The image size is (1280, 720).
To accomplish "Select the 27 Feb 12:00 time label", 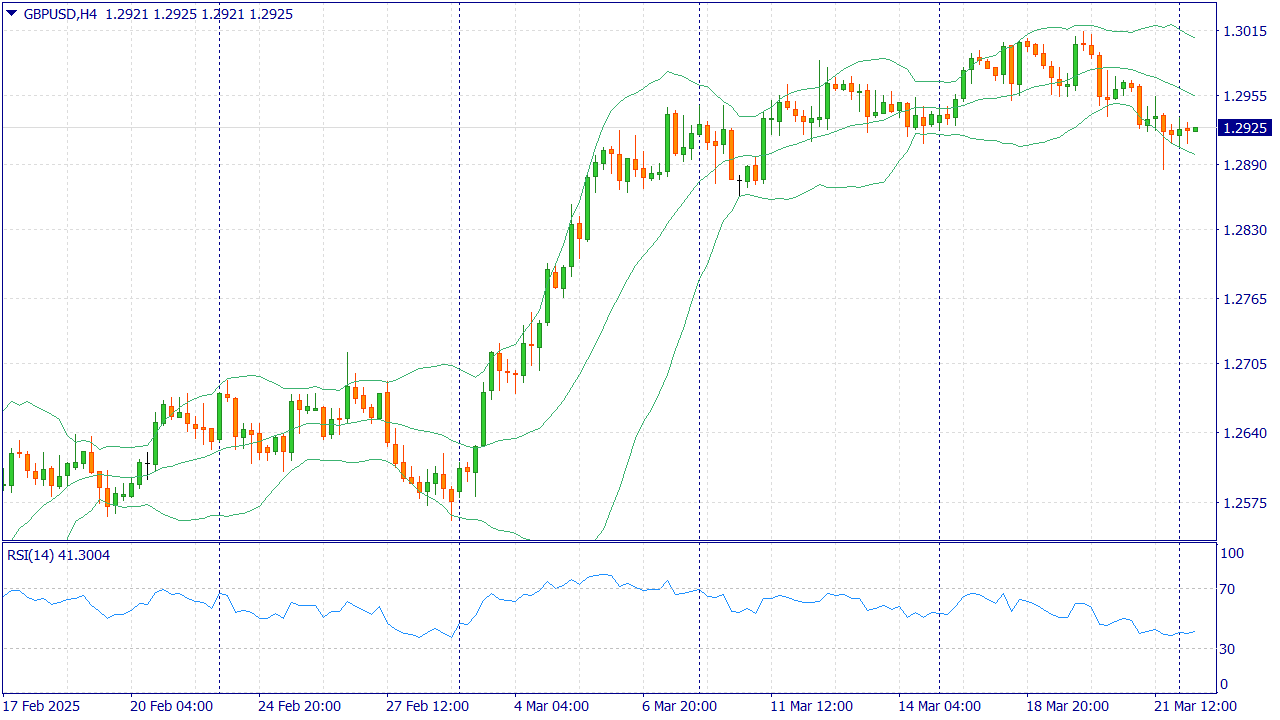I will [427, 706].
